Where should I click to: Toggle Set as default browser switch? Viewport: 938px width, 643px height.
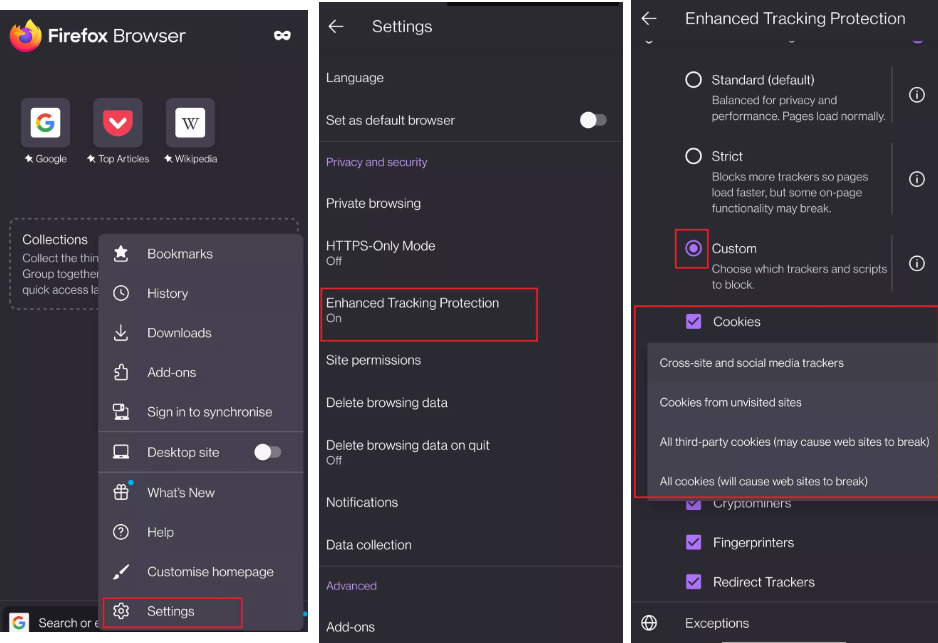pyautogui.click(x=593, y=120)
